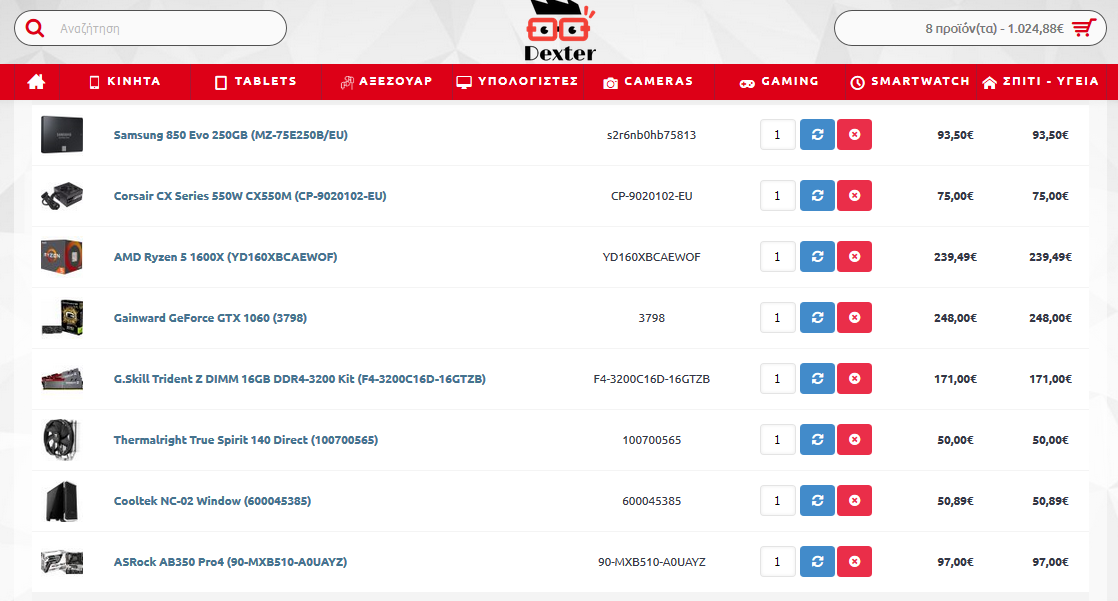1118x601 pixels.
Task: Go to the home icon in navbar
Action: point(36,82)
